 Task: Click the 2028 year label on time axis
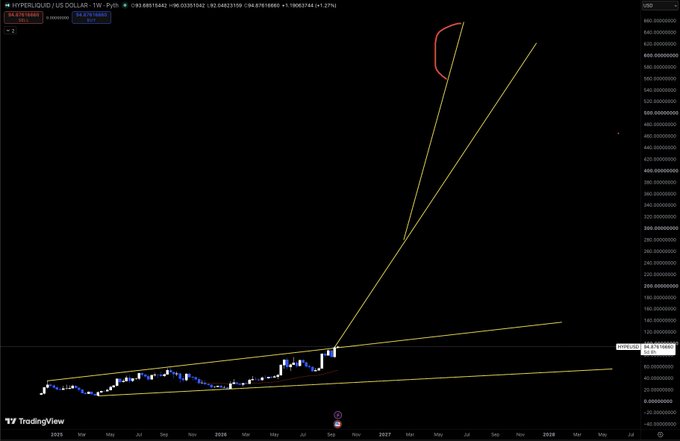click(x=549, y=434)
